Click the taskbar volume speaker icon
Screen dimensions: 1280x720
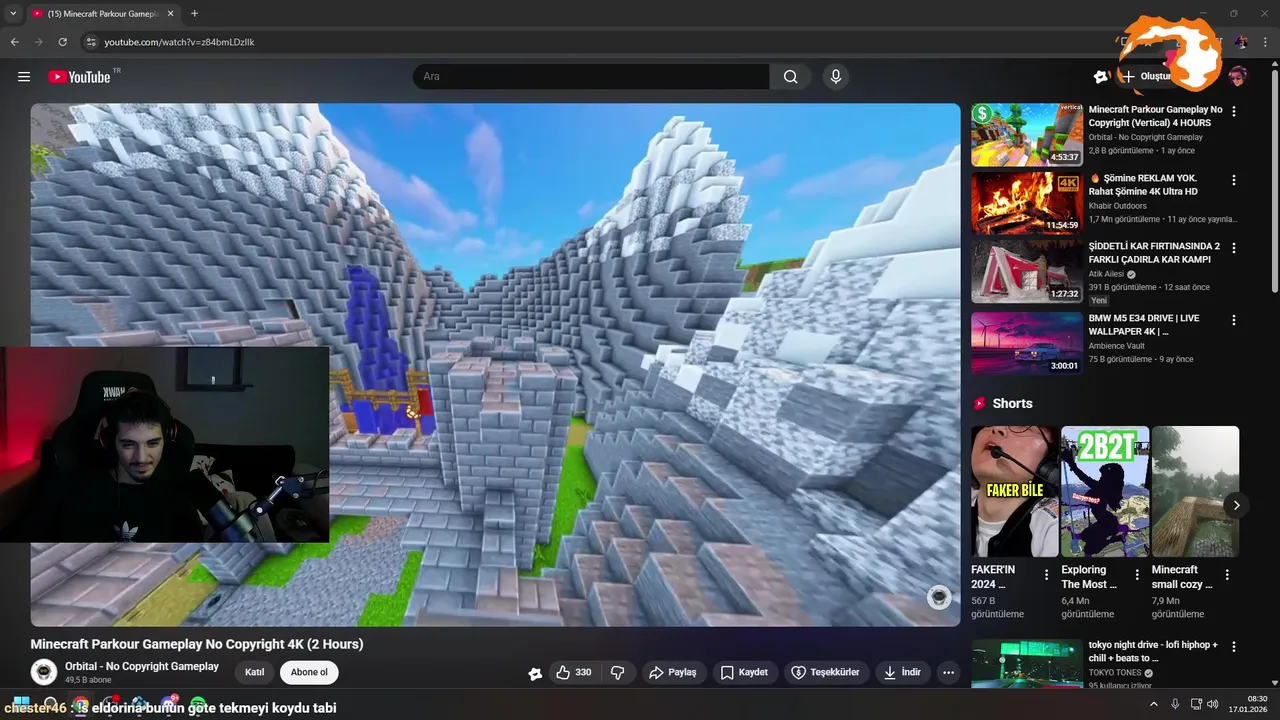1212,705
